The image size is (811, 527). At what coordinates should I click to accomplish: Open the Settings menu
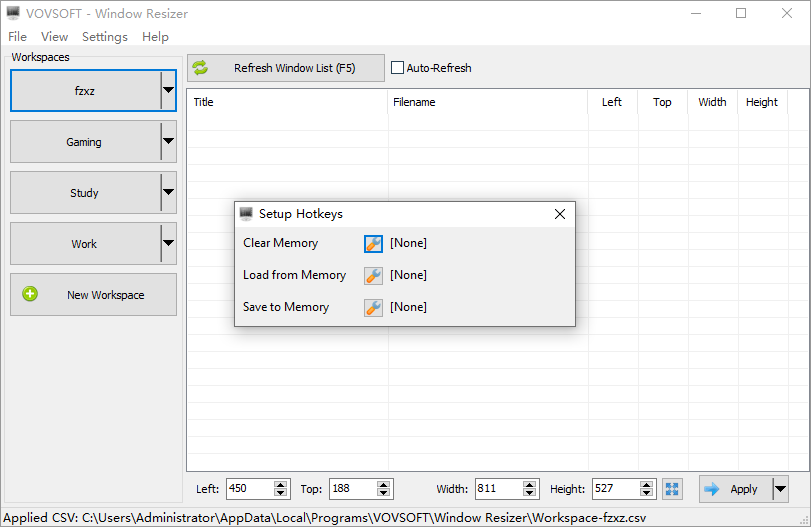pos(104,37)
